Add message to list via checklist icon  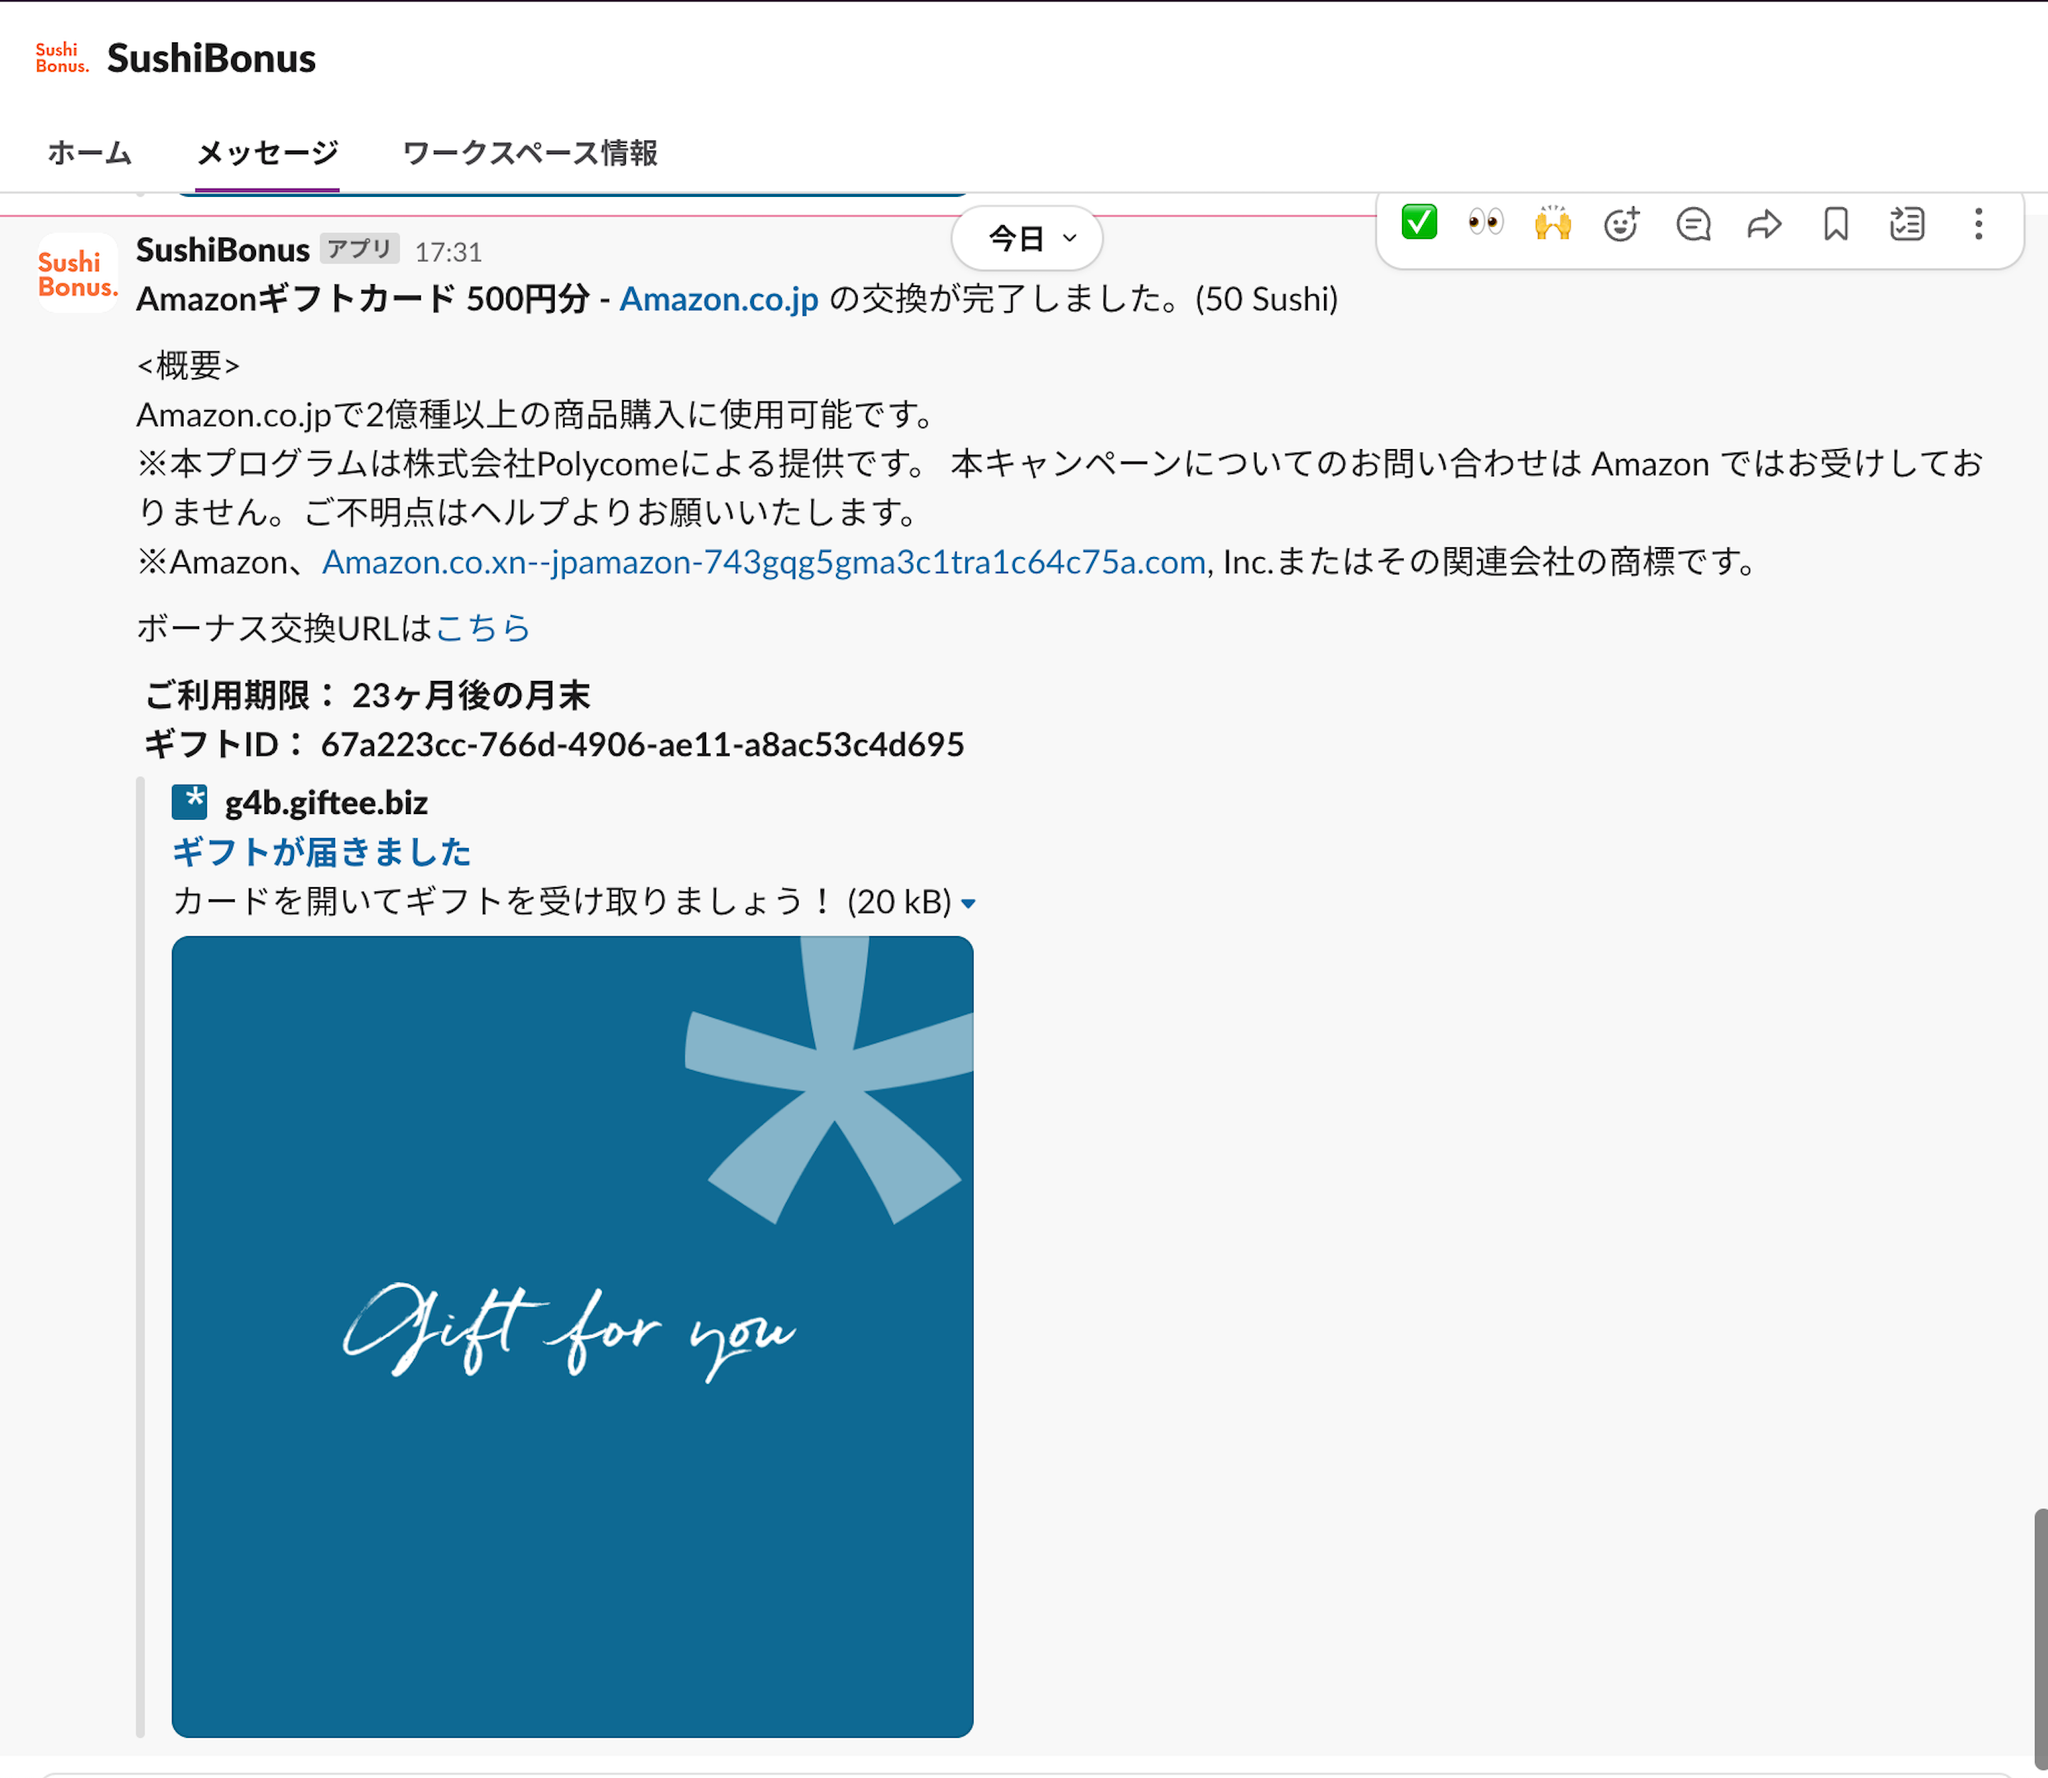[x=1907, y=223]
